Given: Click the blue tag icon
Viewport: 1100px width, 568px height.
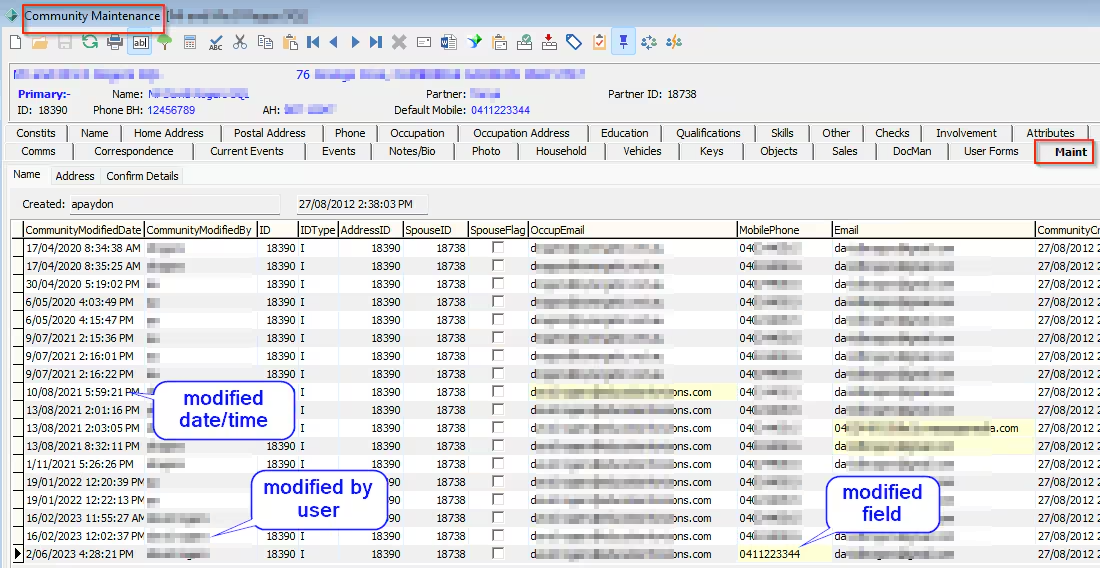Looking at the screenshot, I should 574,42.
